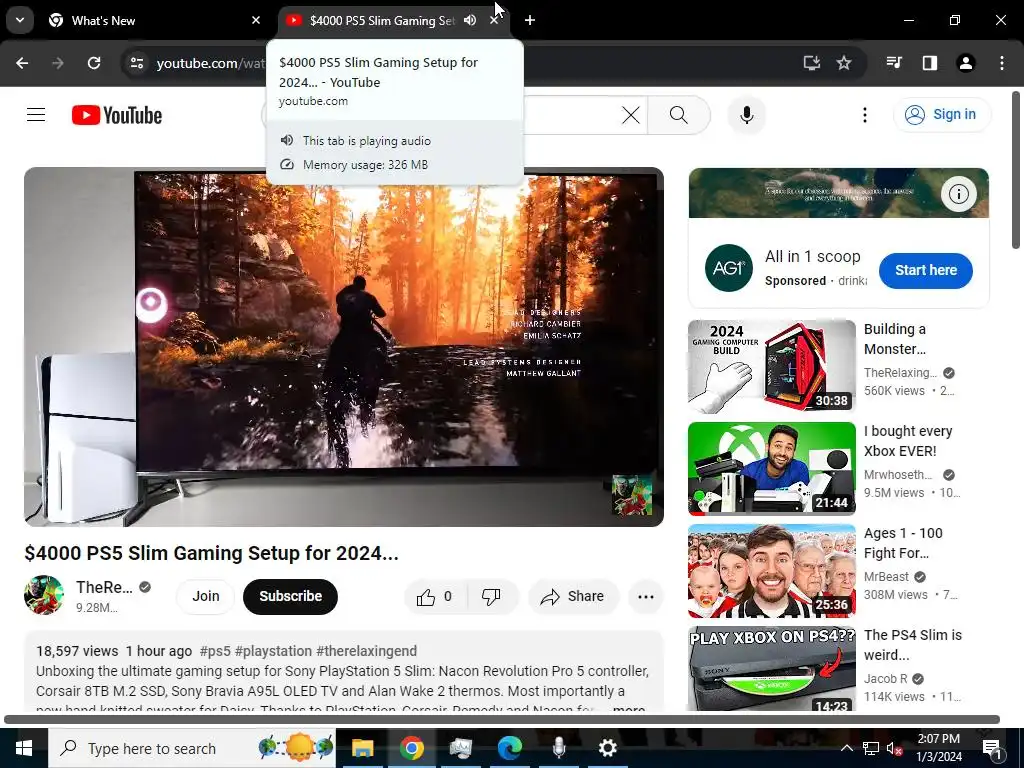Click the Share button
The image size is (1024, 768).
click(573, 596)
